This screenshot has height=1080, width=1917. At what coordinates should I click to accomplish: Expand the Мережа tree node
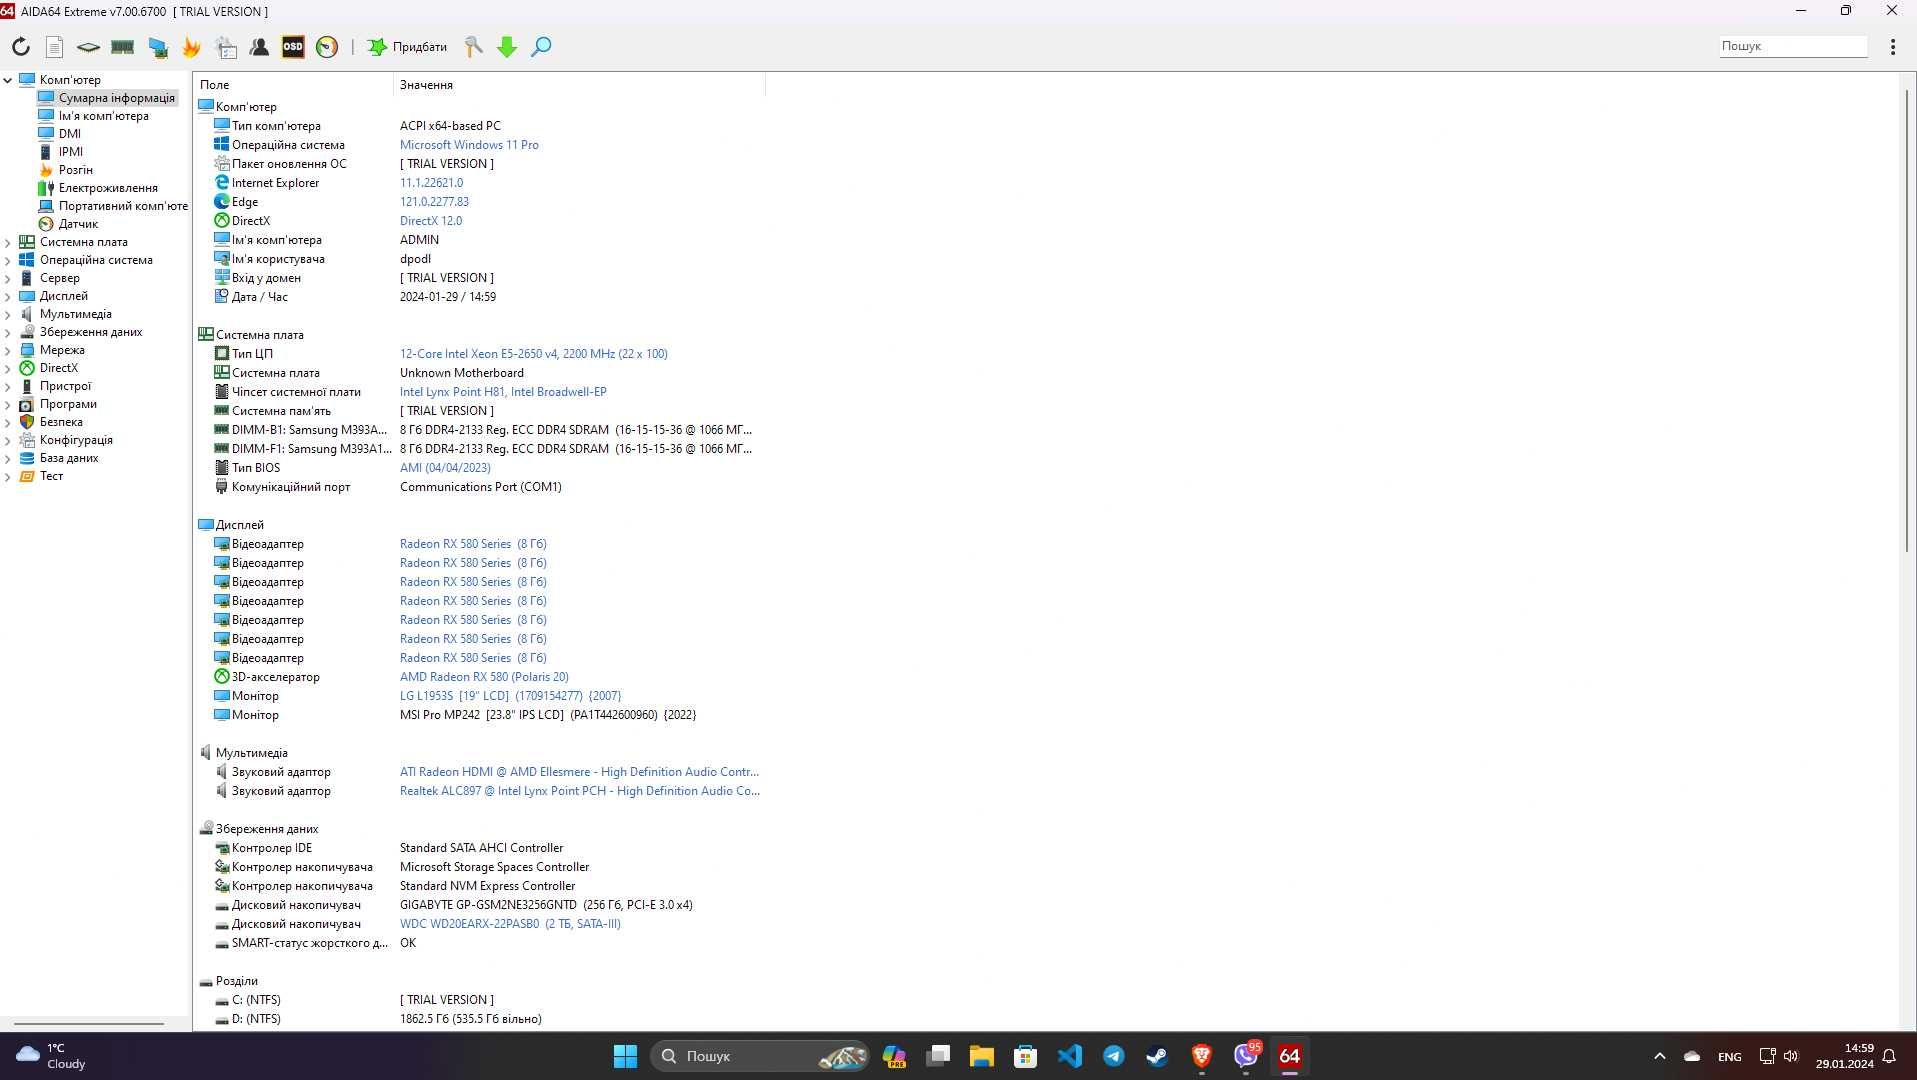[x=8, y=350]
